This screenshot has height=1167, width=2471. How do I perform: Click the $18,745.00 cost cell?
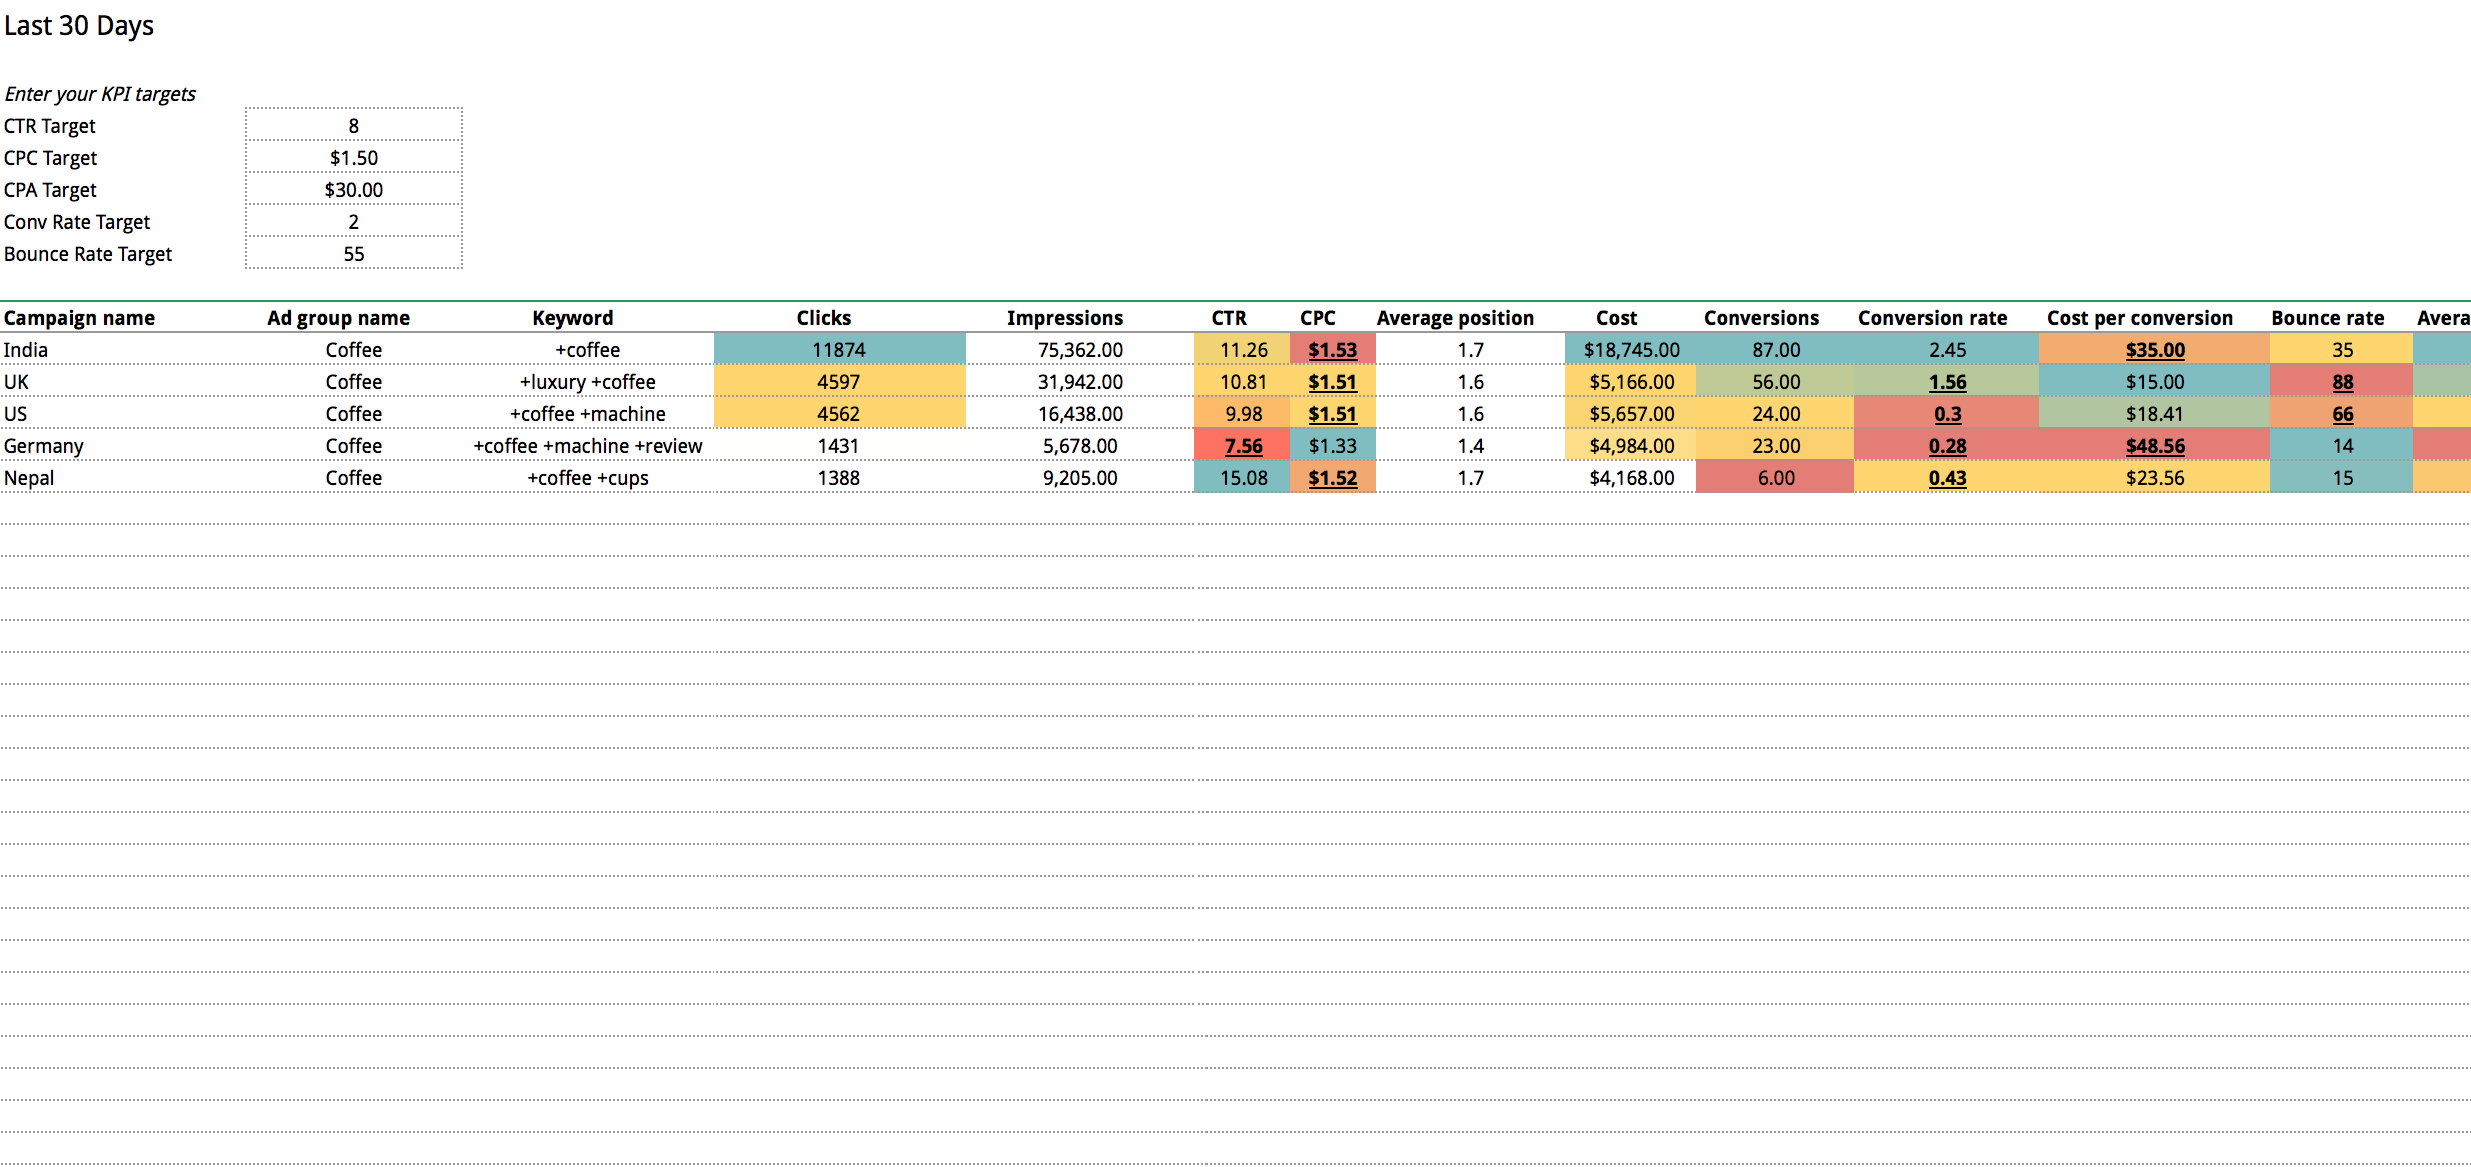[1631, 350]
